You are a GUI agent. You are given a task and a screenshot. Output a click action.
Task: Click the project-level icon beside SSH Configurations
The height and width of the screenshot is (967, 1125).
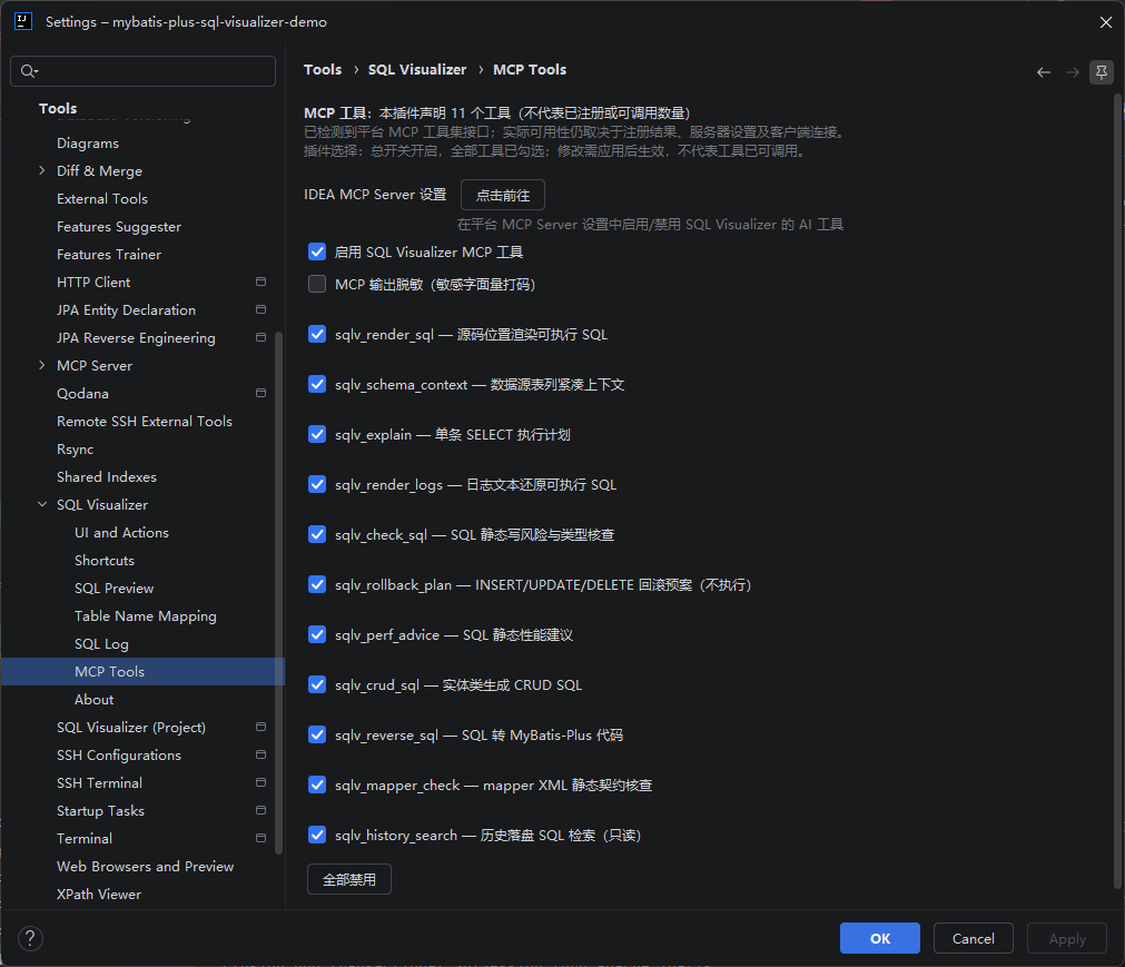click(260, 755)
